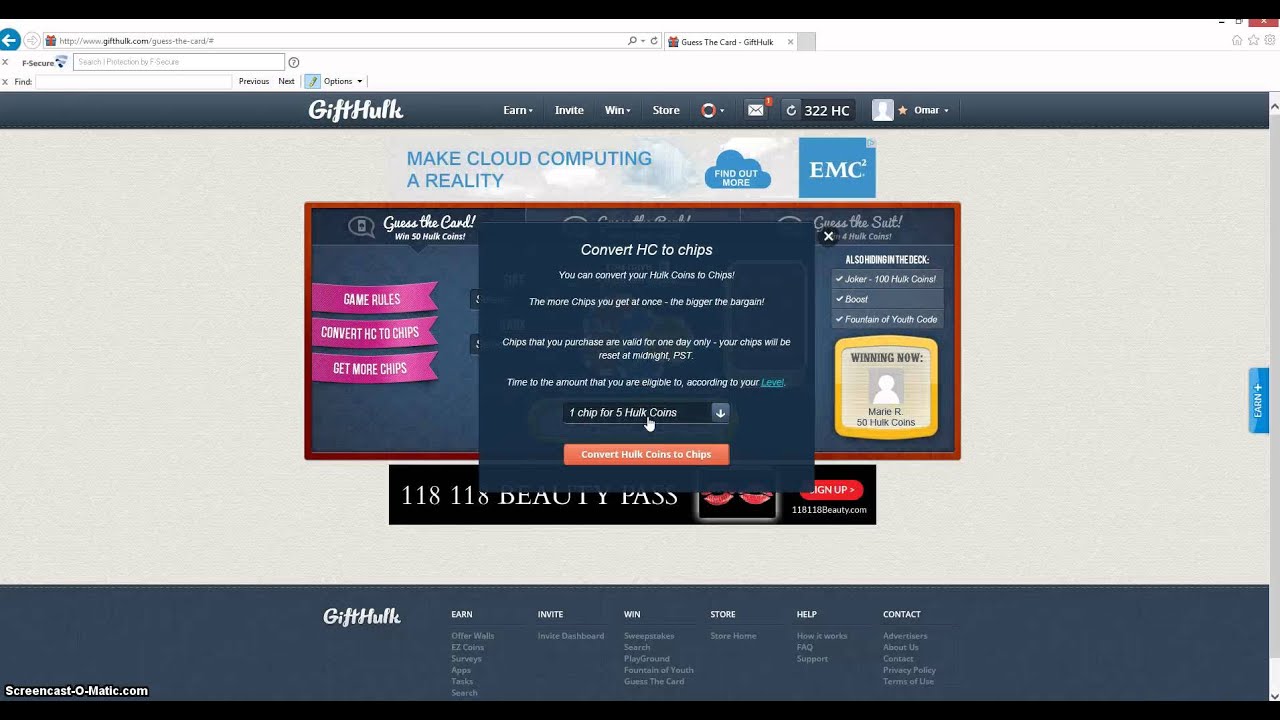
Task: Open the EZ Coins footer link
Action: click(x=467, y=647)
